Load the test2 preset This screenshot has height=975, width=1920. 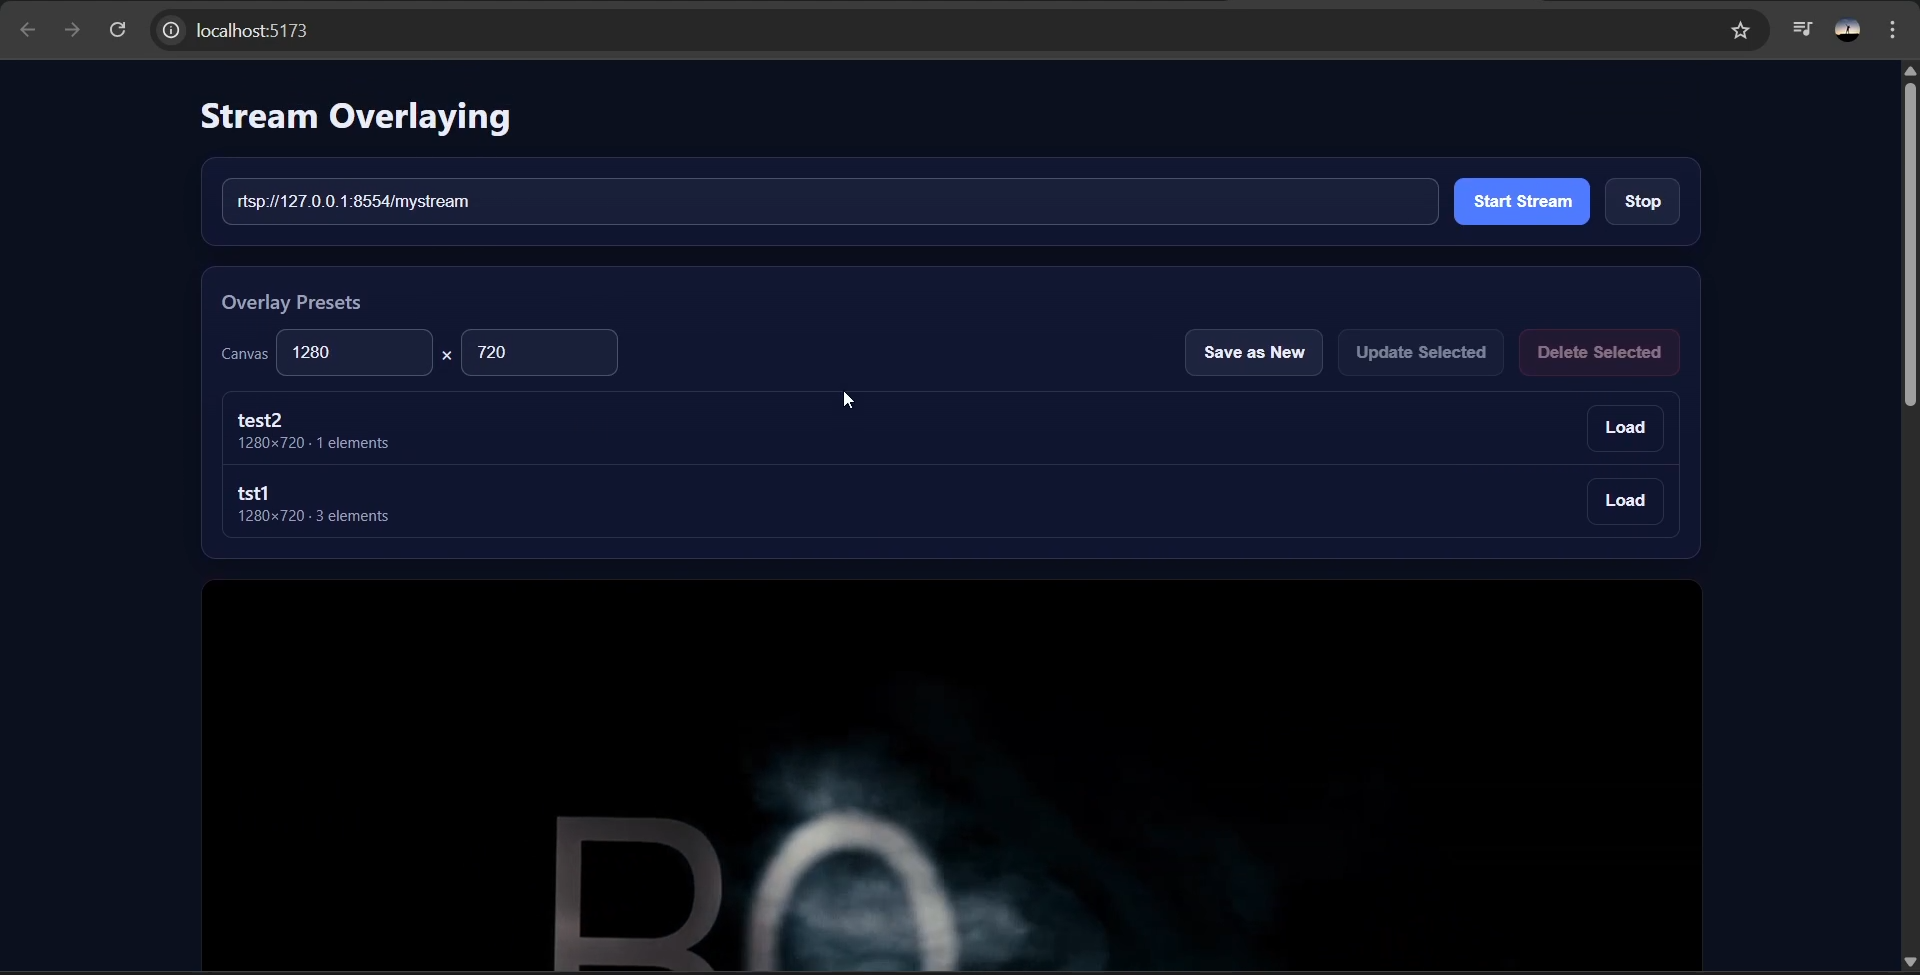coord(1624,428)
